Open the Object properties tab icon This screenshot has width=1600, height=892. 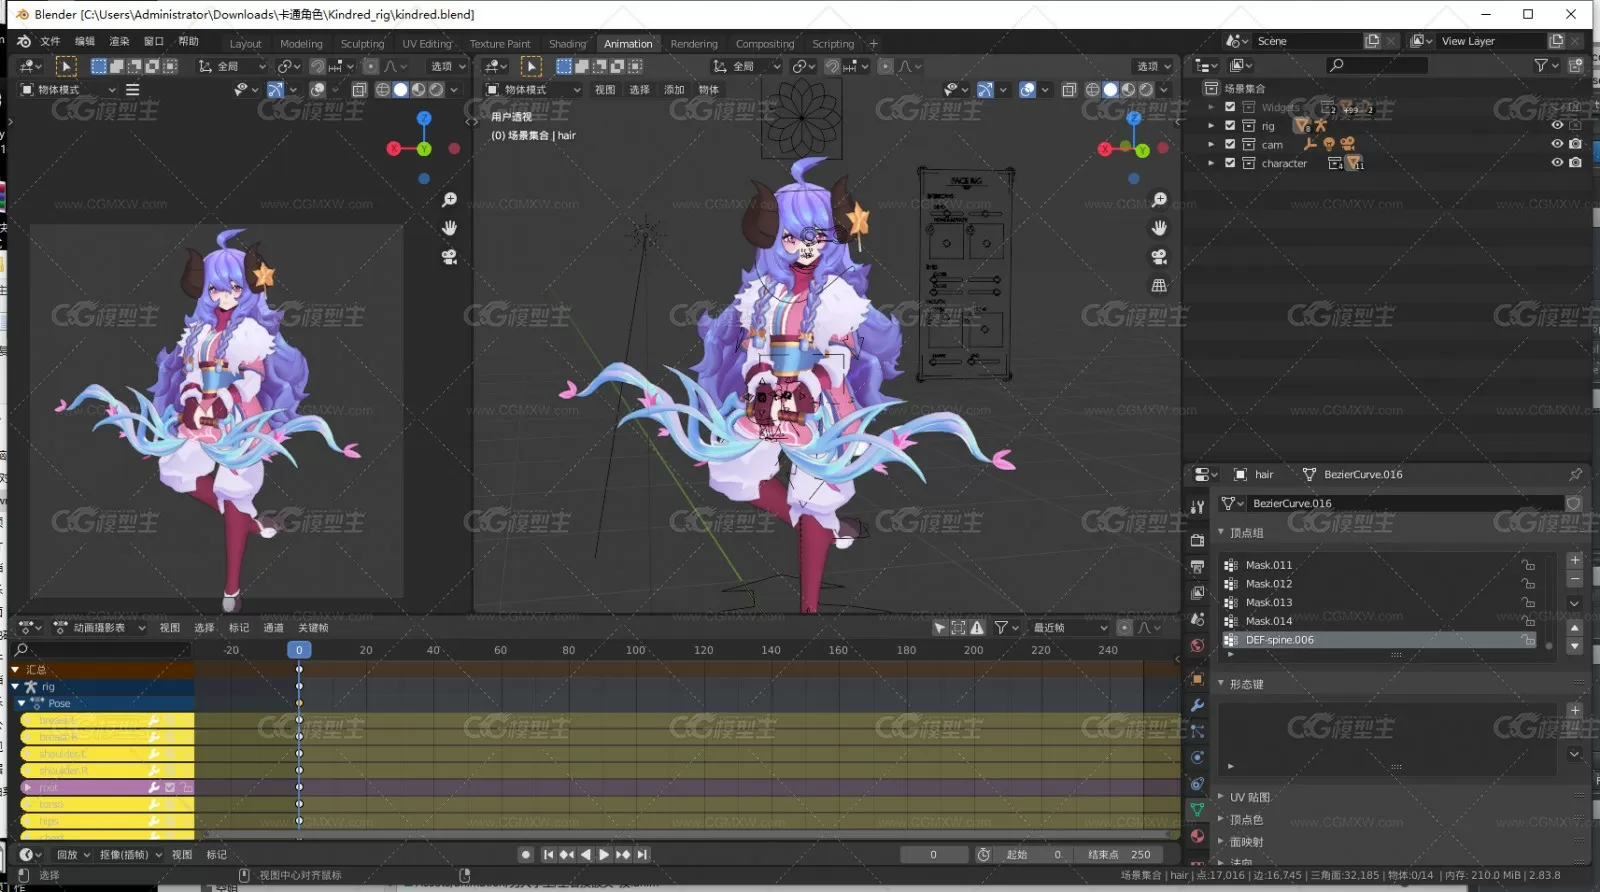coord(1197,679)
